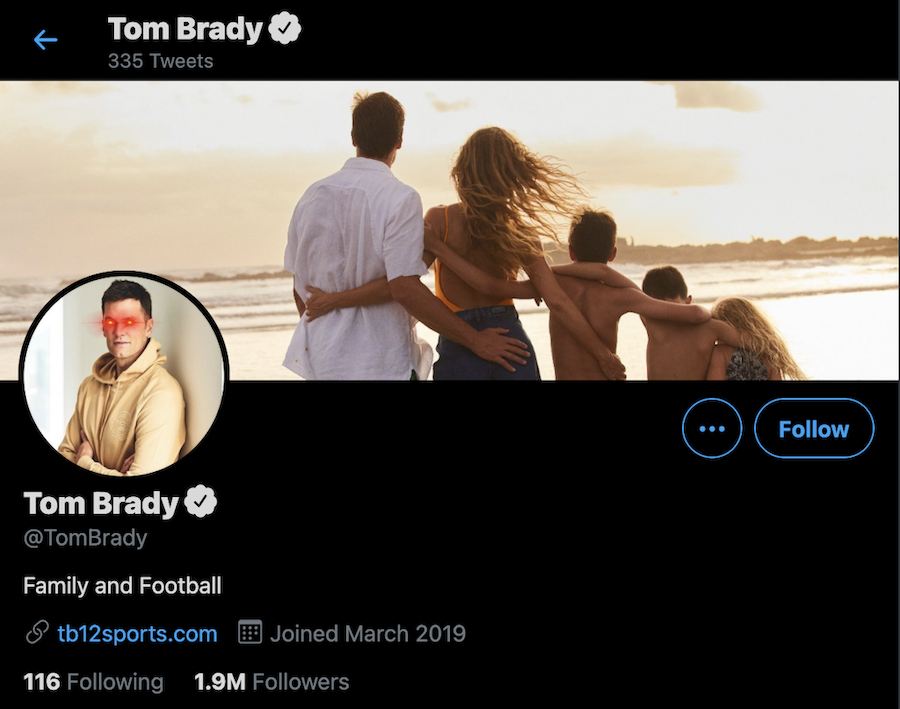
Task: Click verified badge beside header title
Action: (287, 29)
